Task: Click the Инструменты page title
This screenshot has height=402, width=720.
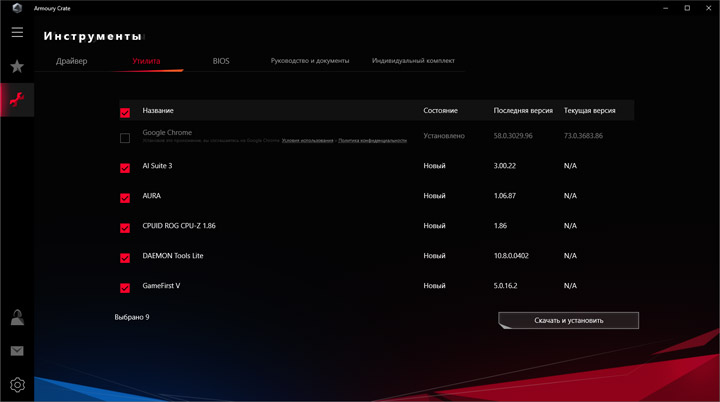Action: pyautogui.click(x=93, y=36)
